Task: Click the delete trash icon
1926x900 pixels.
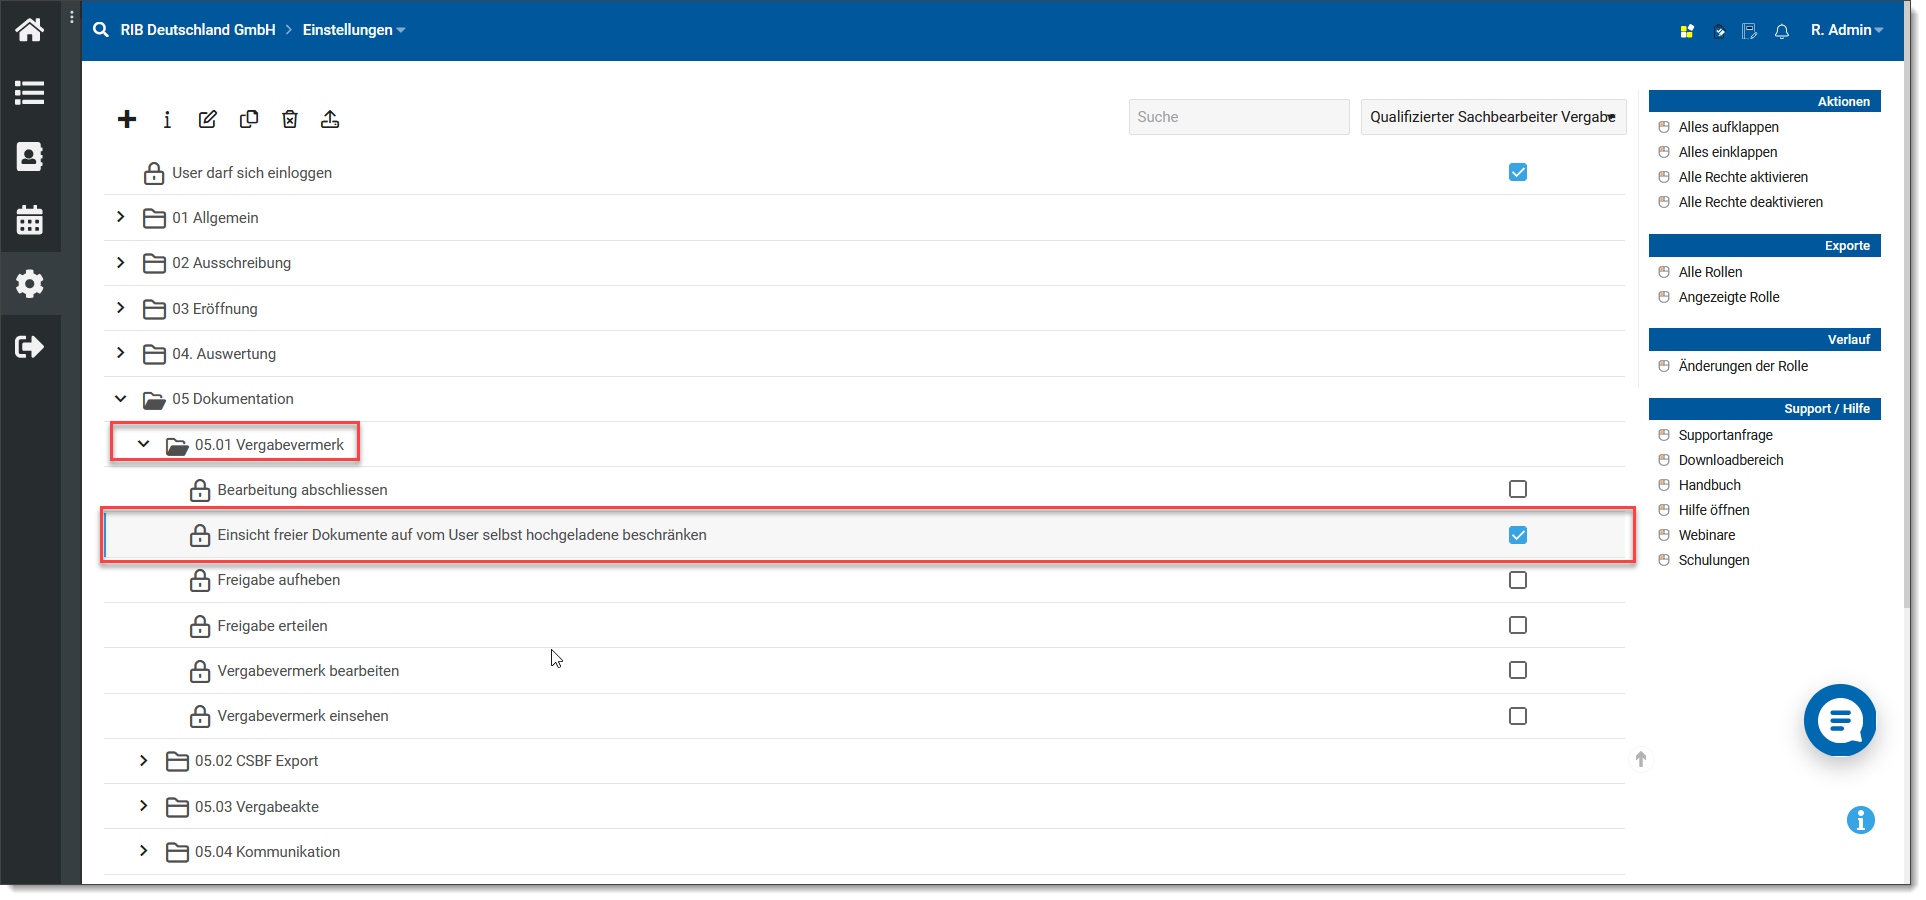Action: click(290, 119)
